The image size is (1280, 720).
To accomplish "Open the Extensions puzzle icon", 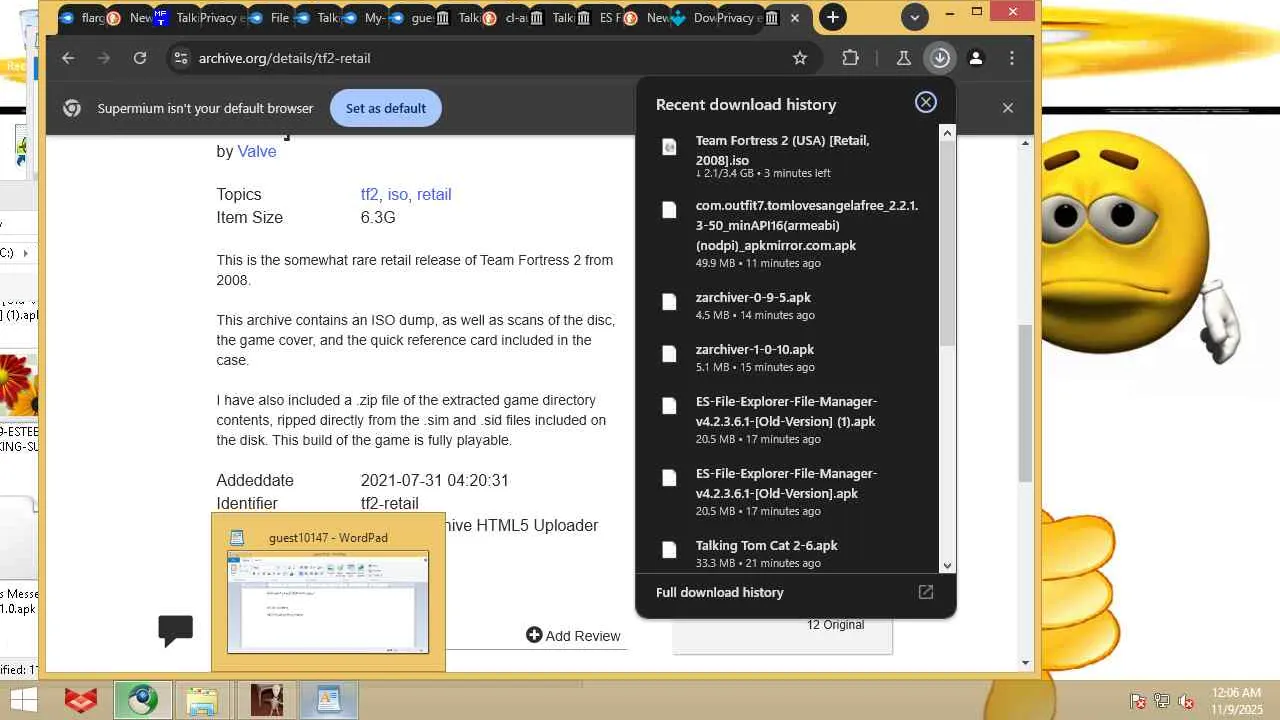I will 850,58.
